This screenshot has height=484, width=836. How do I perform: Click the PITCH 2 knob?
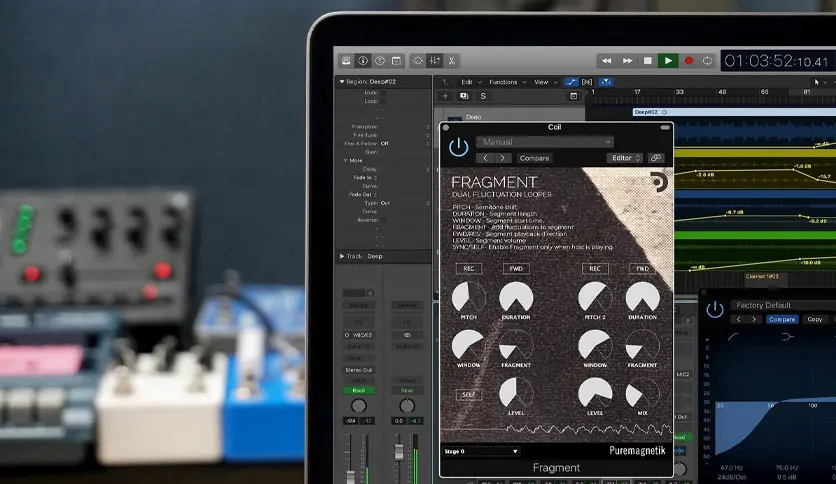click(x=595, y=297)
